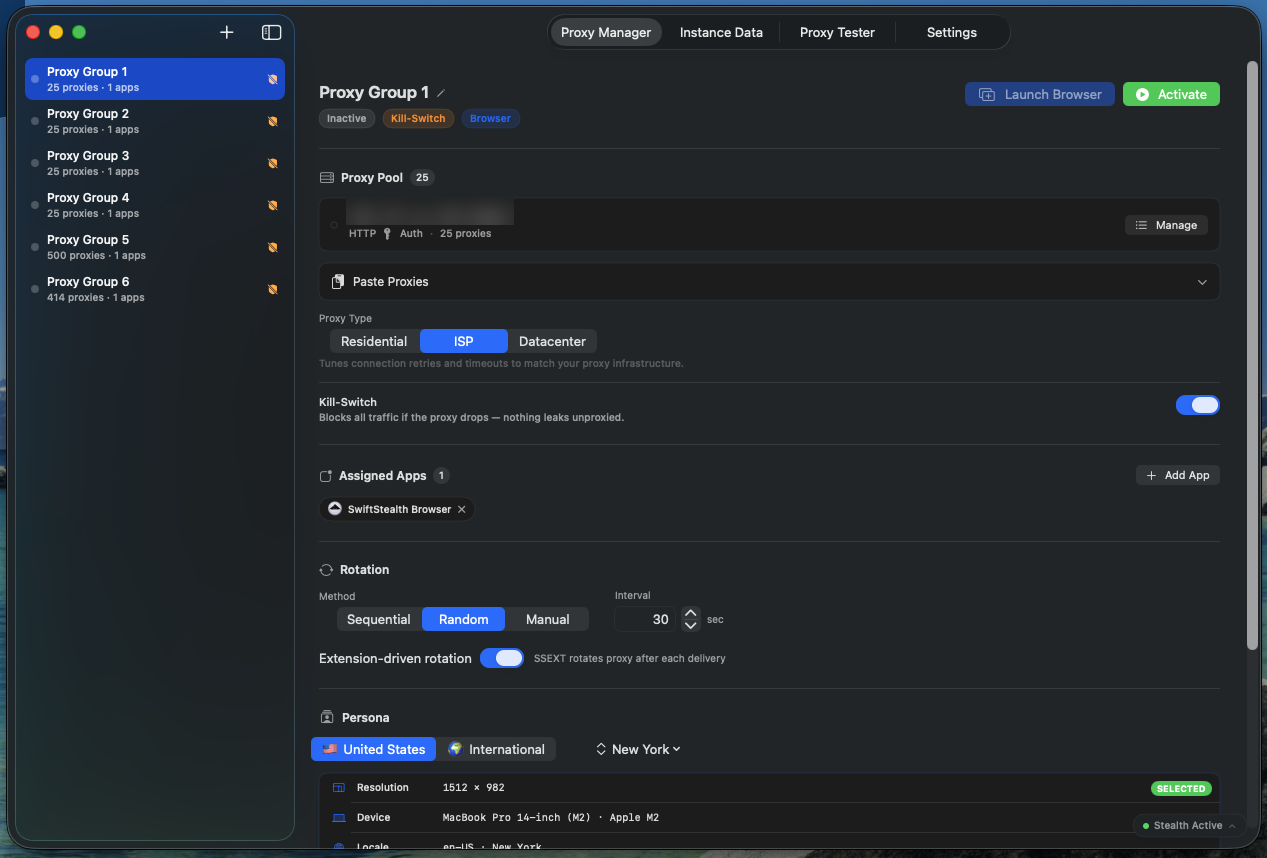The image size is (1267, 858).
Task: Add a new proxy group with plus icon
Action: click(x=227, y=32)
